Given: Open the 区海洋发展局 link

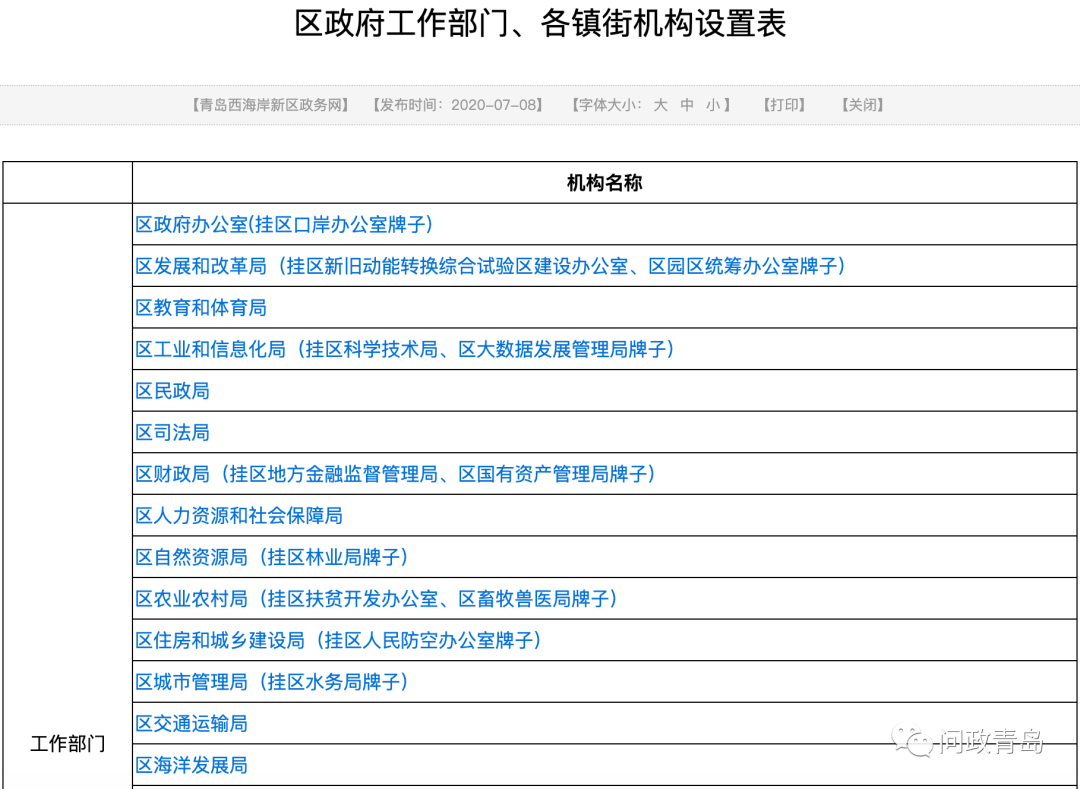Looking at the screenshot, I should (191, 765).
